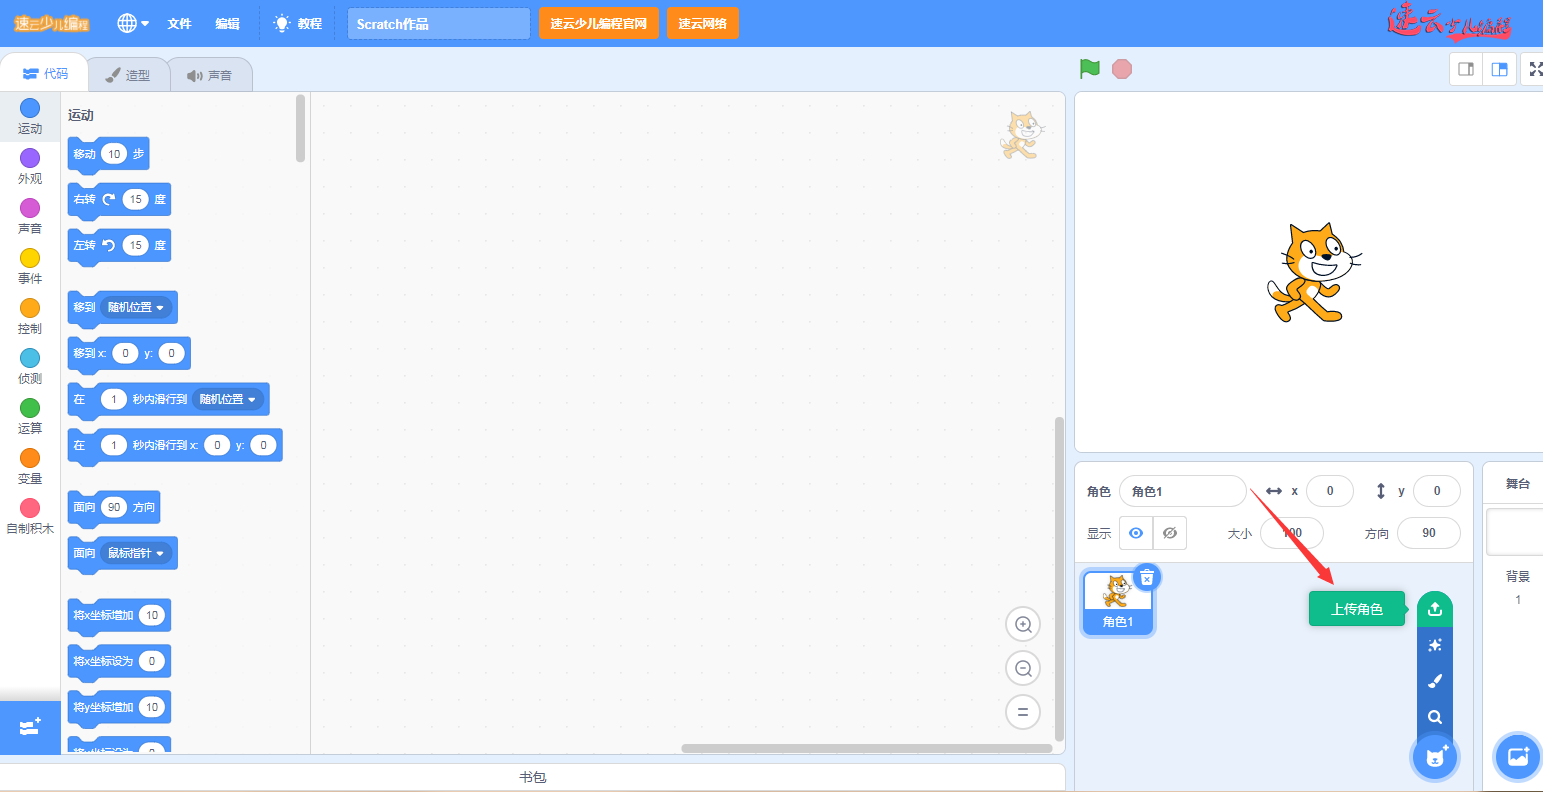Zoom in on the code workspace
Viewport: 1543px width, 792px height.
click(x=1023, y=625)
